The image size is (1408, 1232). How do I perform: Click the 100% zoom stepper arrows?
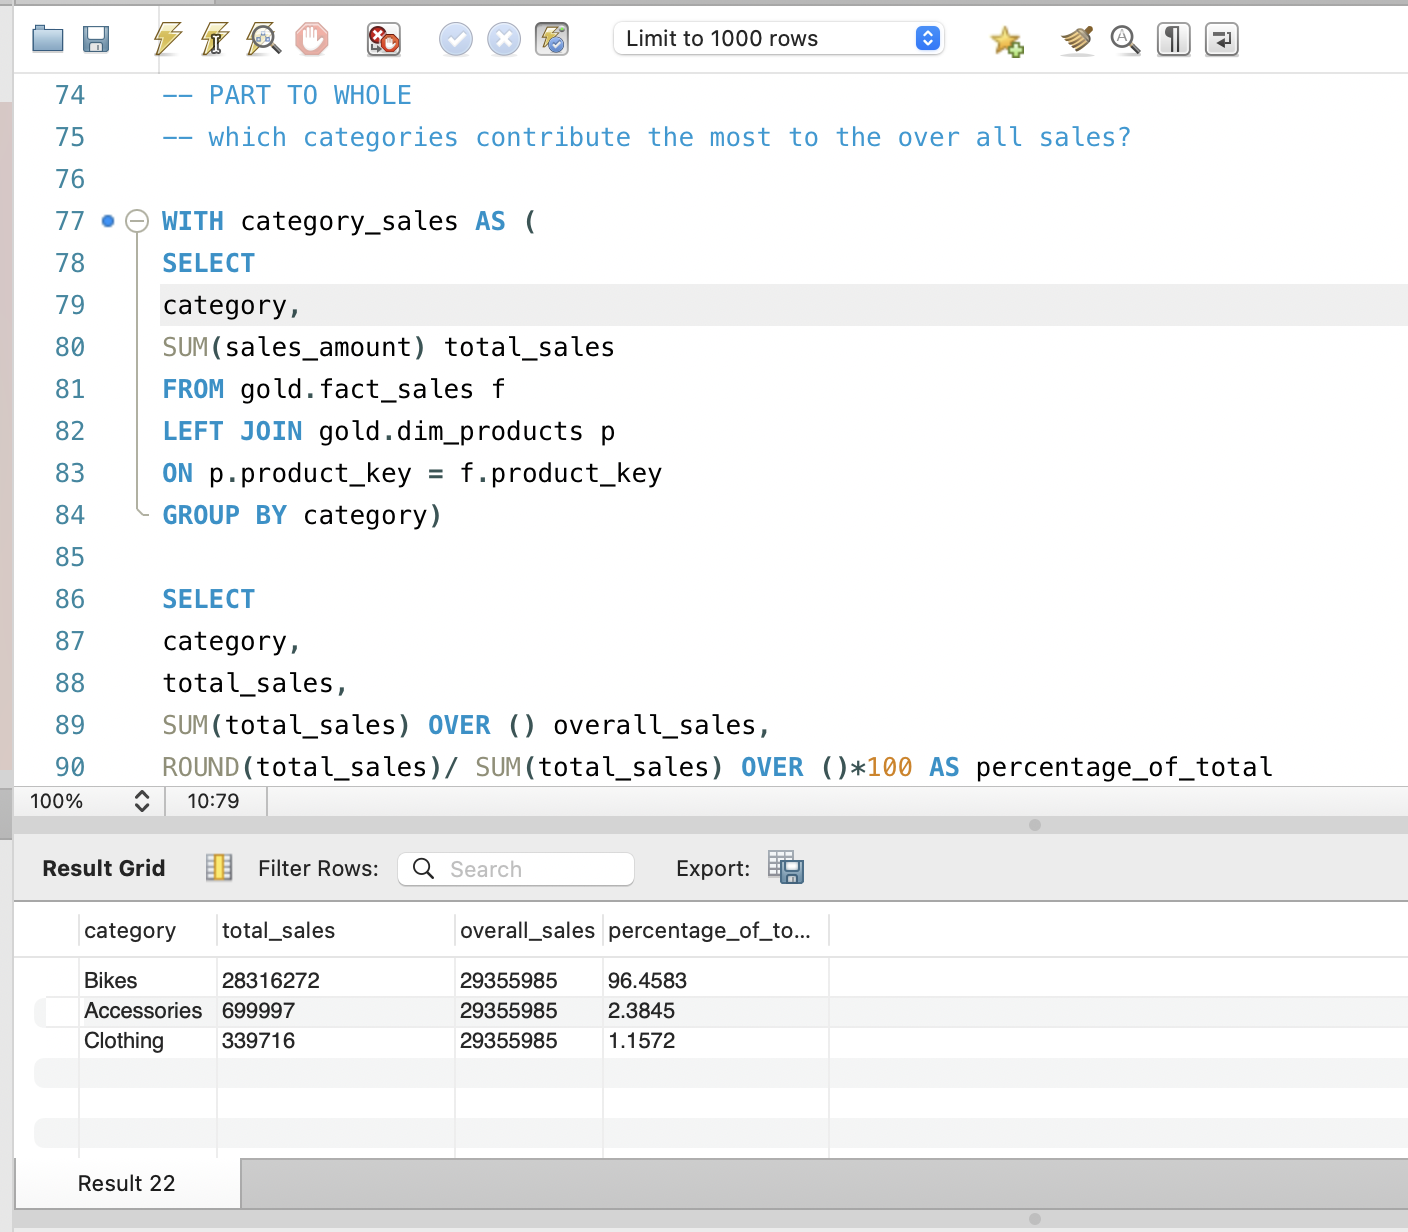[x=142, y=801]
